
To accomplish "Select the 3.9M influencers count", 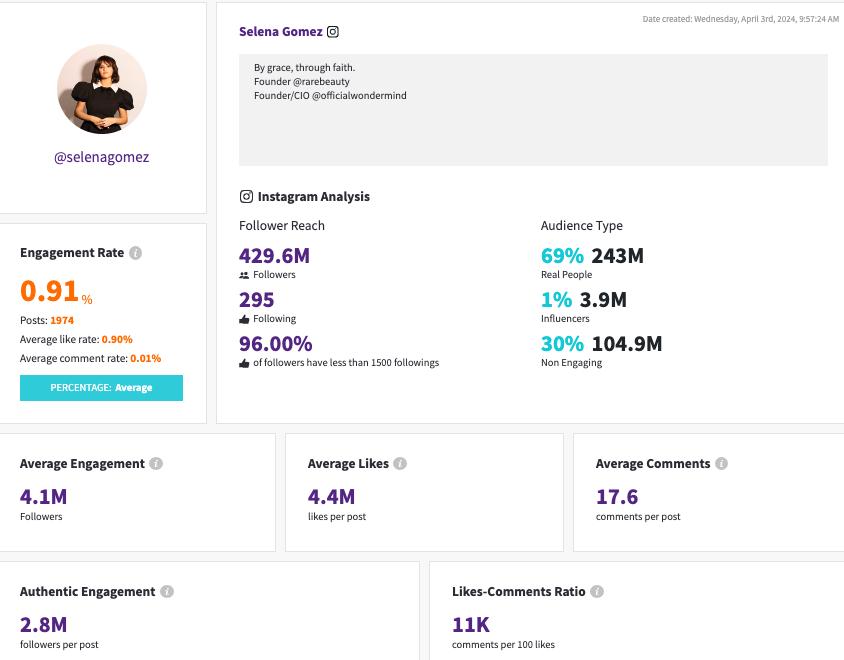I will [603, 300].
